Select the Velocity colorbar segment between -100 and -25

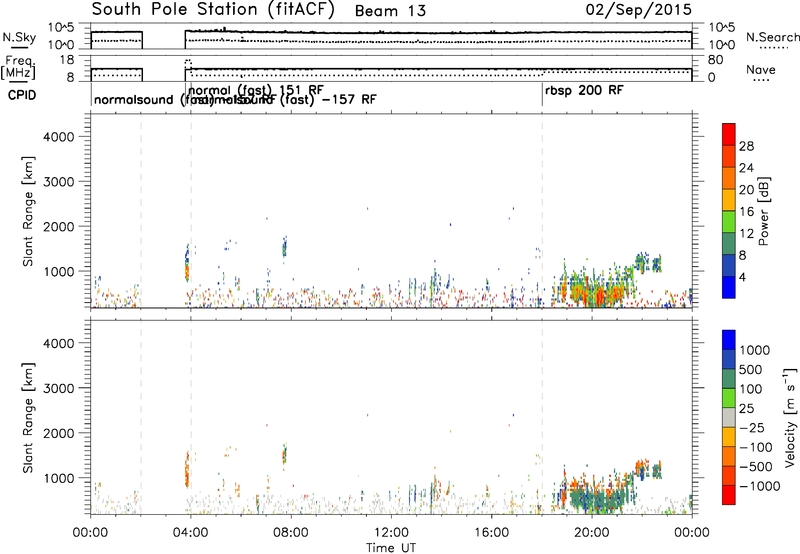click(x=729, y=437)
